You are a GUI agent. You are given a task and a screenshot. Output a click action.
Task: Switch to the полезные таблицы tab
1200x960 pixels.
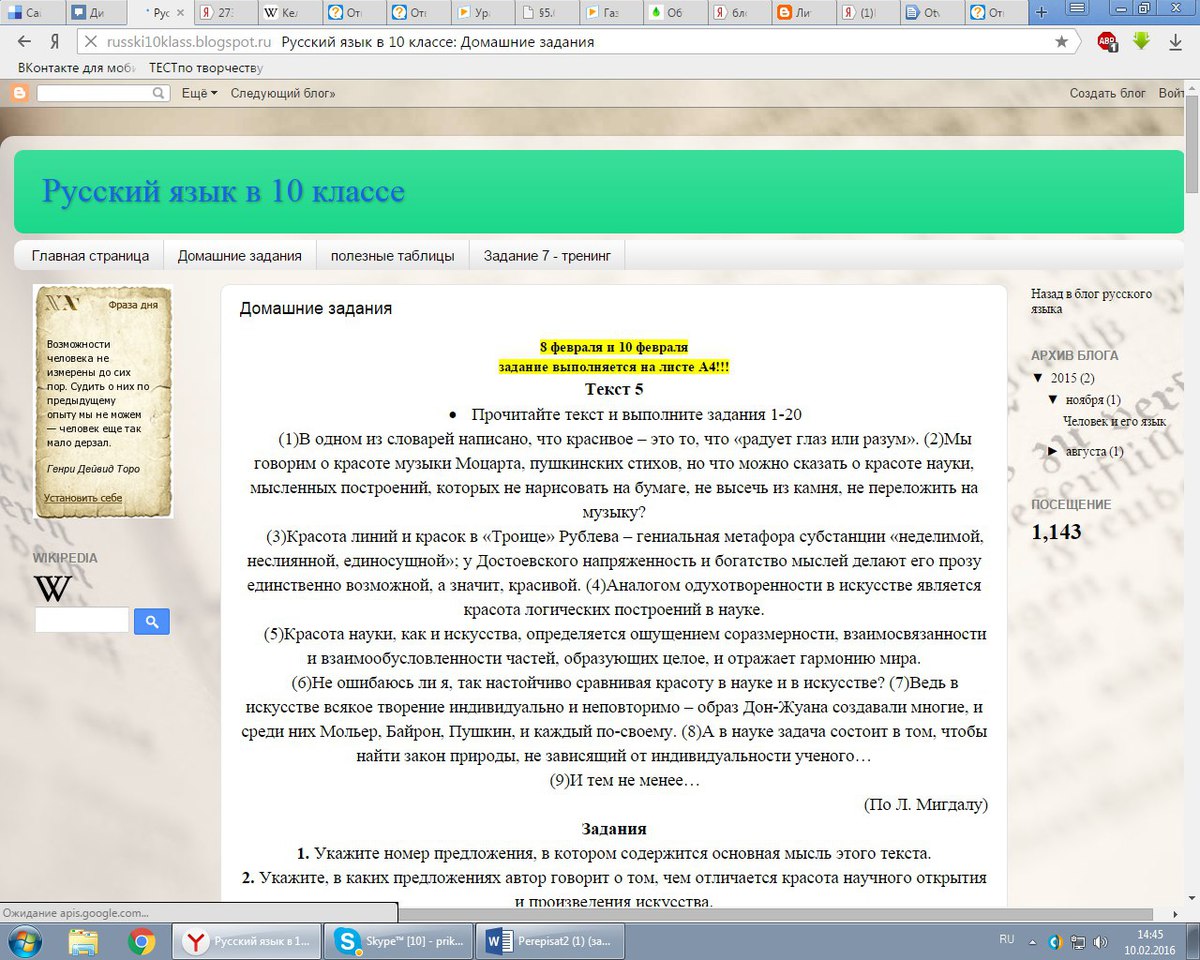coord(392,256)
